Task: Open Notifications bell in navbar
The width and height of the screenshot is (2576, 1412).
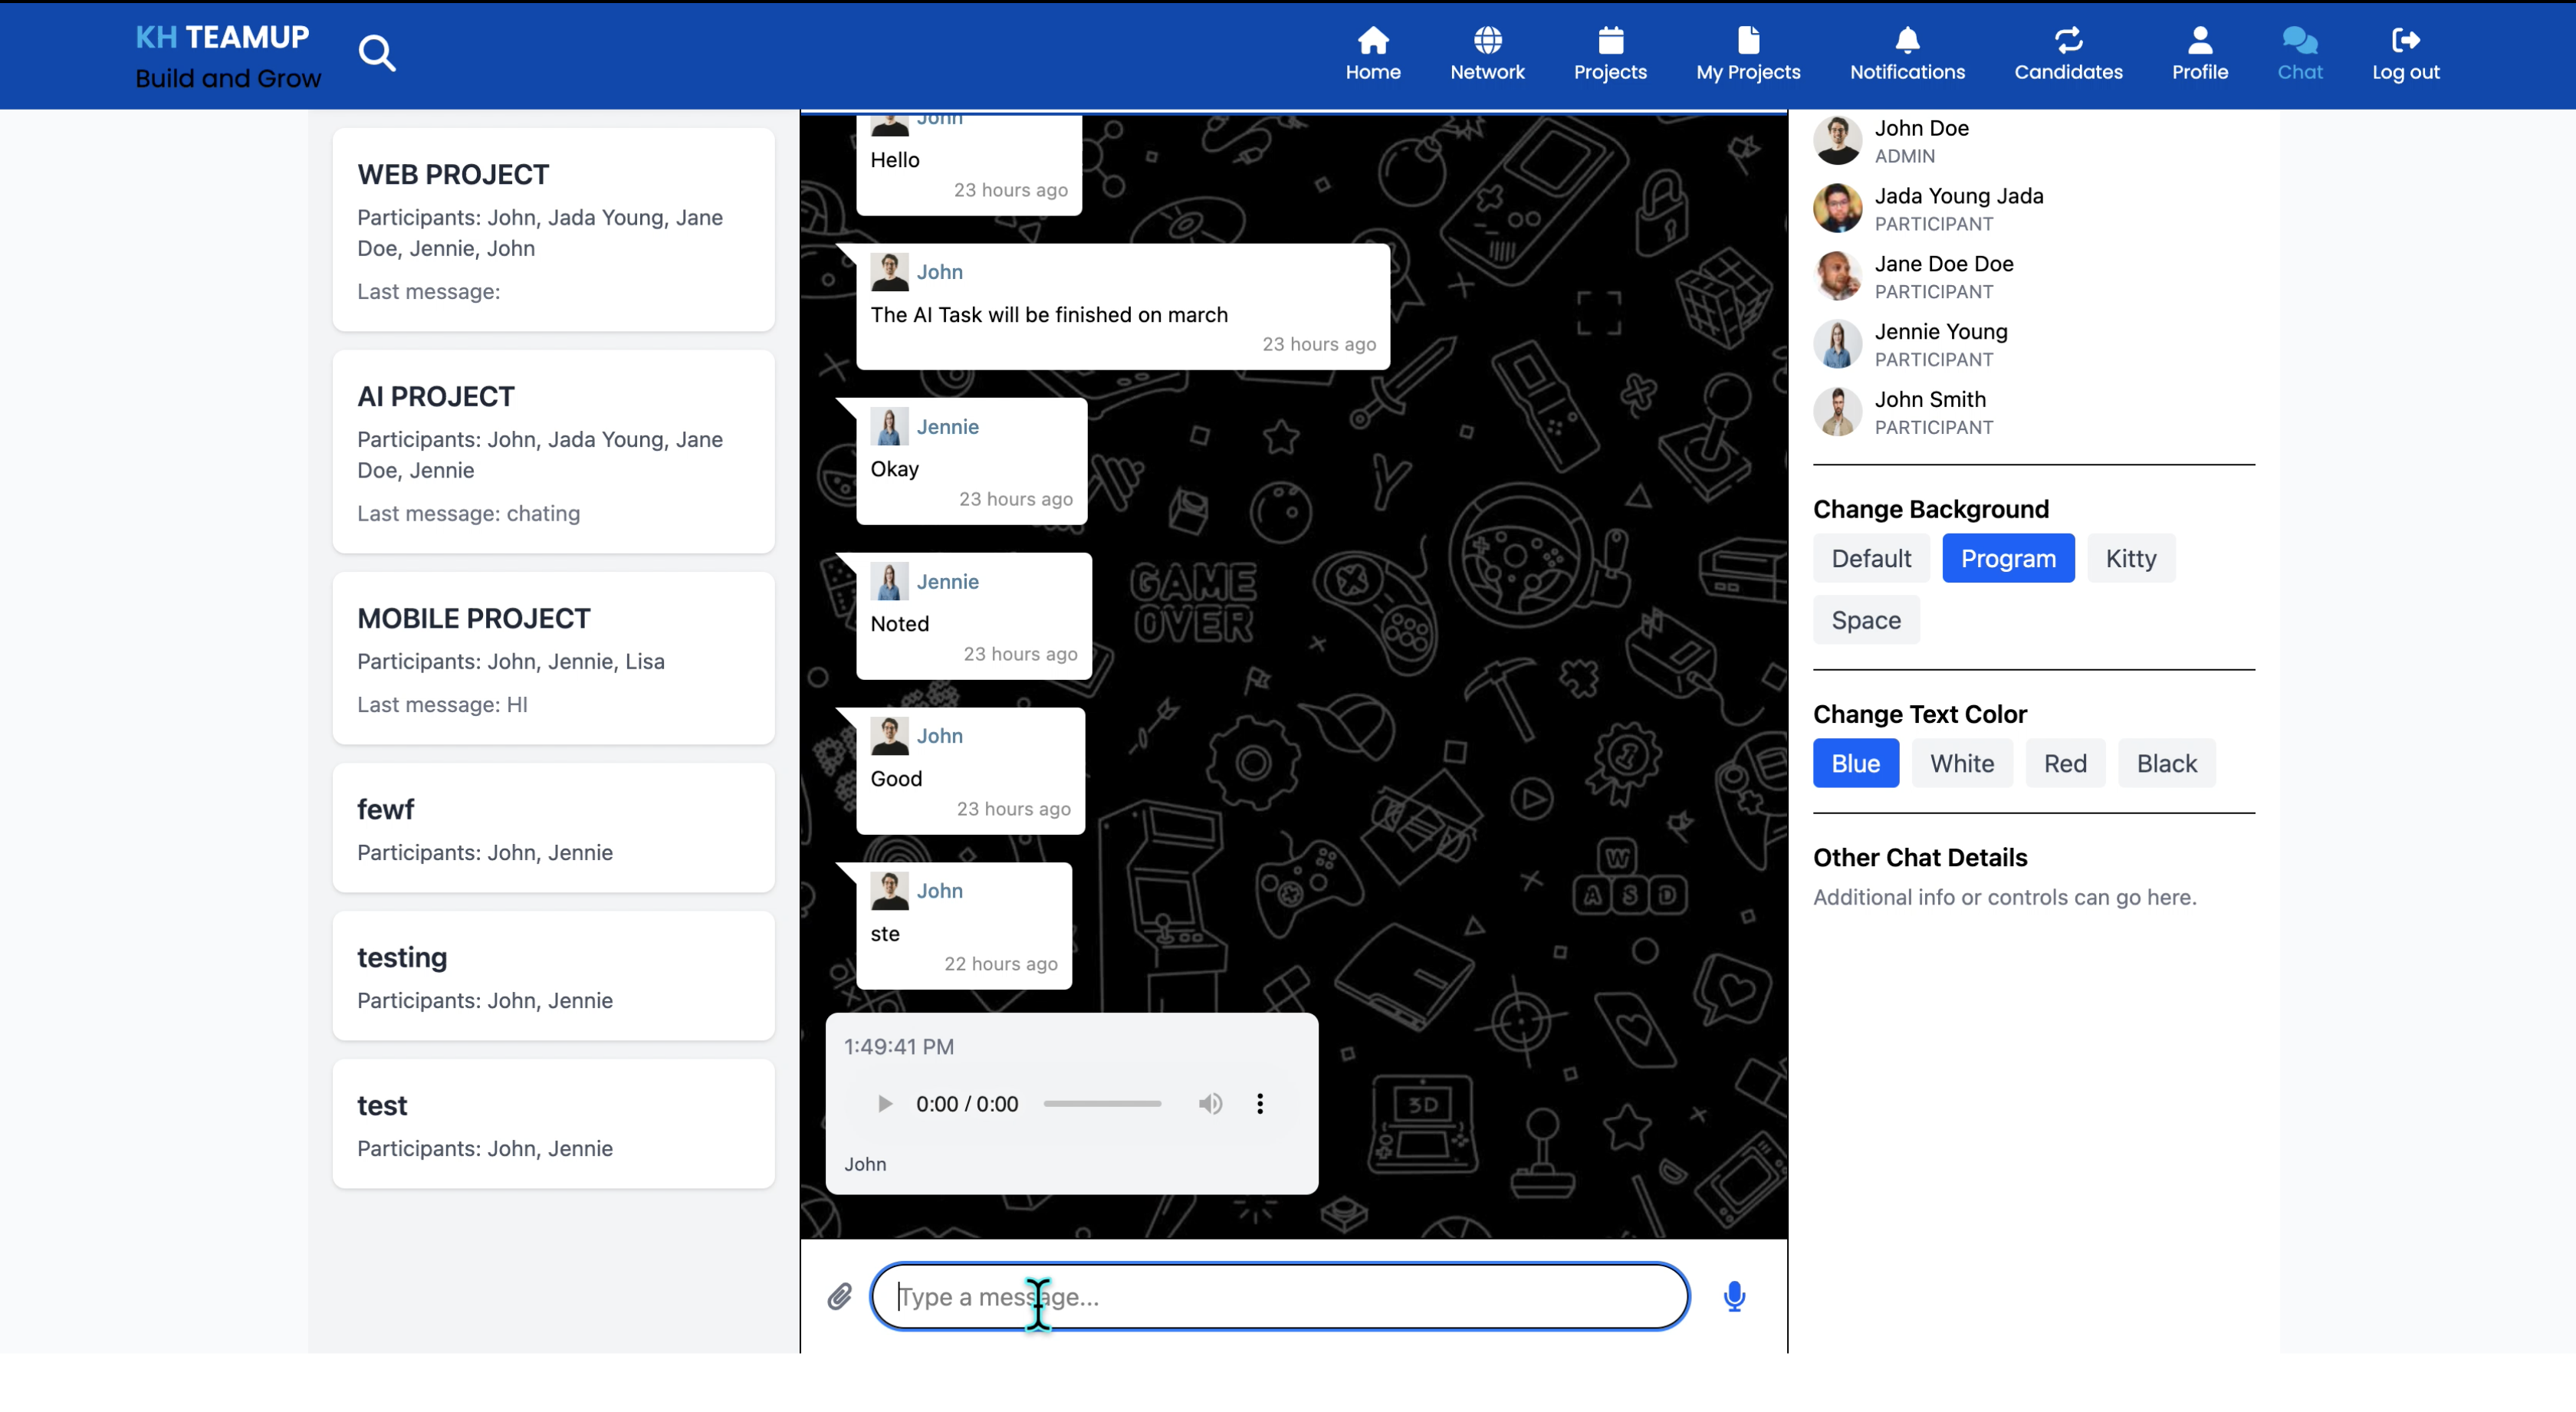Action: [1906, 54]
